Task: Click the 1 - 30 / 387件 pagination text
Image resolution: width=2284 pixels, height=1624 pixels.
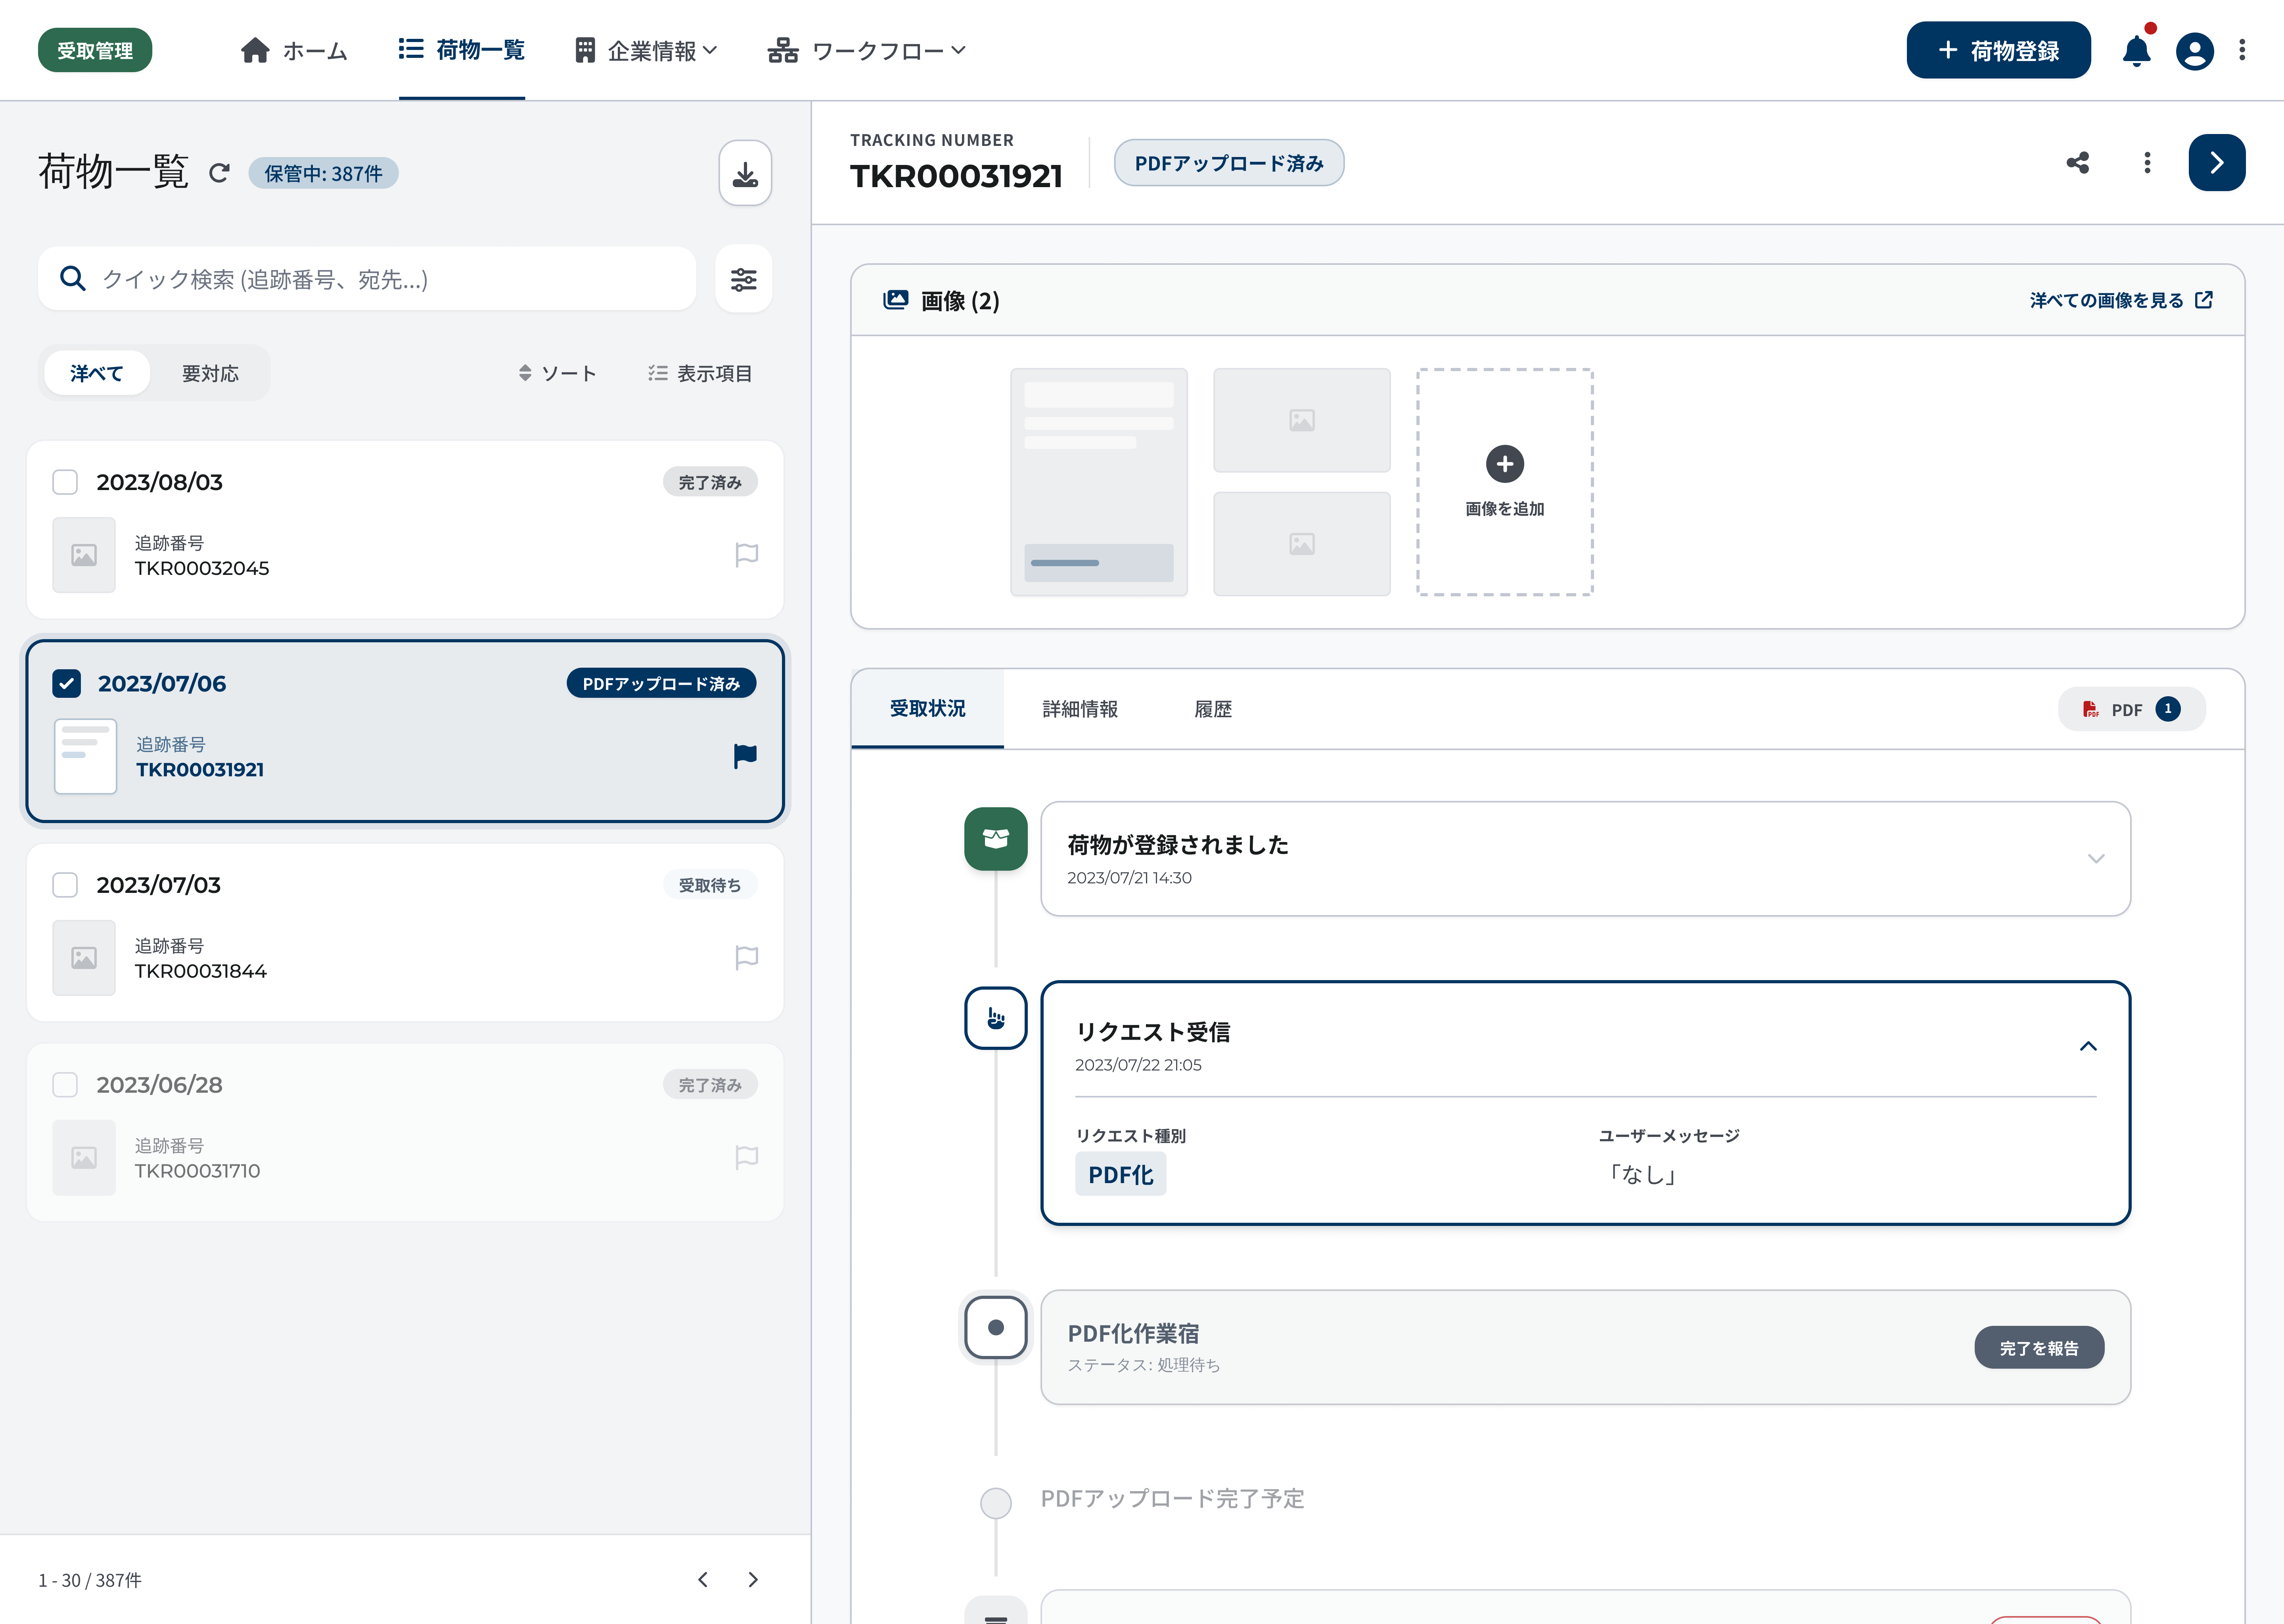Action: [x=90, y=1580]
